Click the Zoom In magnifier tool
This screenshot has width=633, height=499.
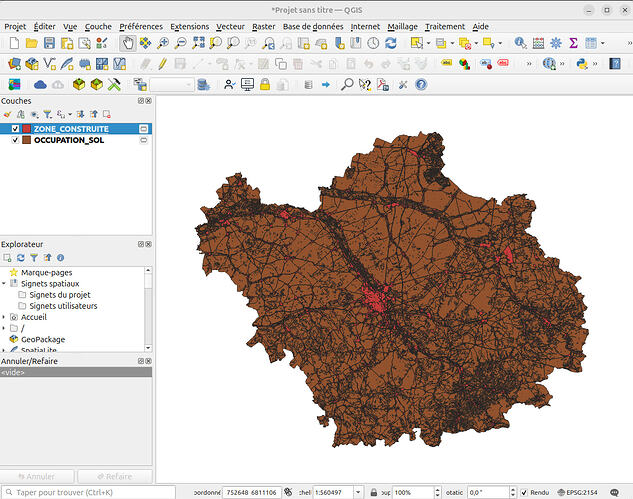[x=163, y=43]
